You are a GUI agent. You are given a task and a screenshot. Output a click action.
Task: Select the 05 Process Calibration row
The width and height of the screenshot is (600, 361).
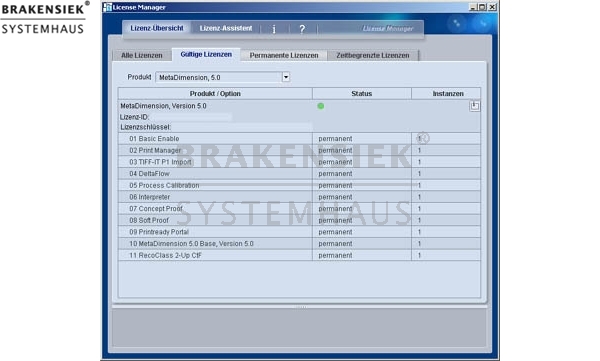299,185
